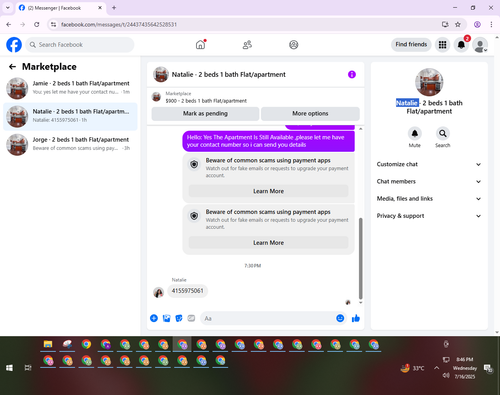Image resolution: width=500 pixels, height=395 pixels.
Task: View site information icon in address bar
Action: tap(53, 24)
